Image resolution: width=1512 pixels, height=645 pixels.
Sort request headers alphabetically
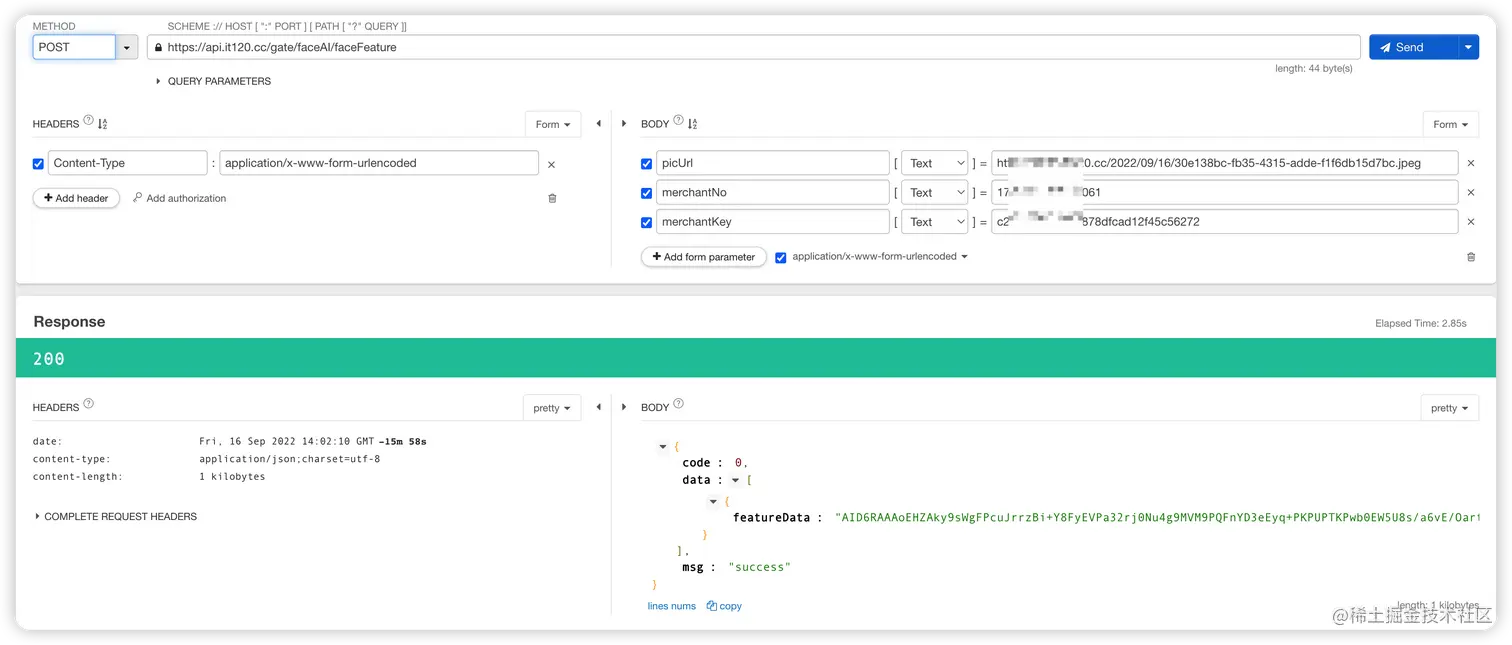tap(102, 124)
